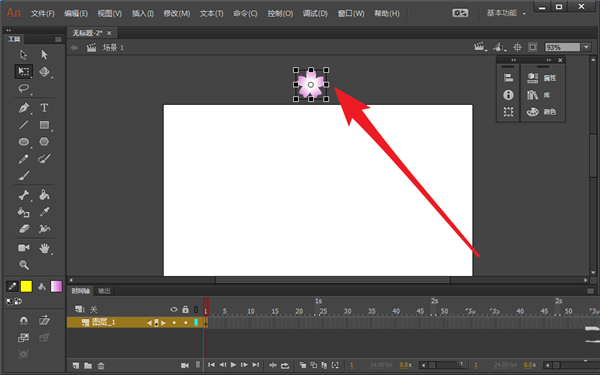Click the zoom percentage input field

click(562, 47)
